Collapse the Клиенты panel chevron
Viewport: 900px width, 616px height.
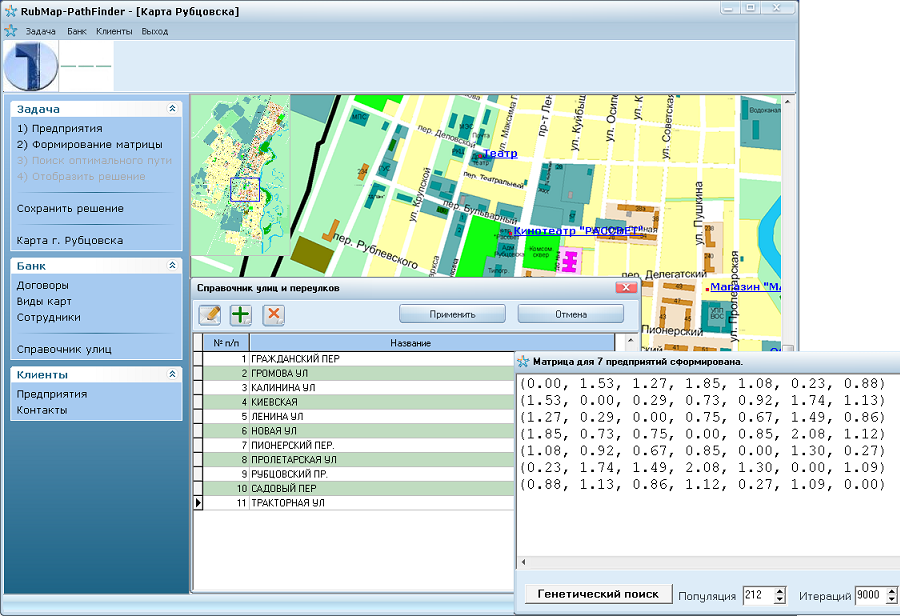[172, 374]
